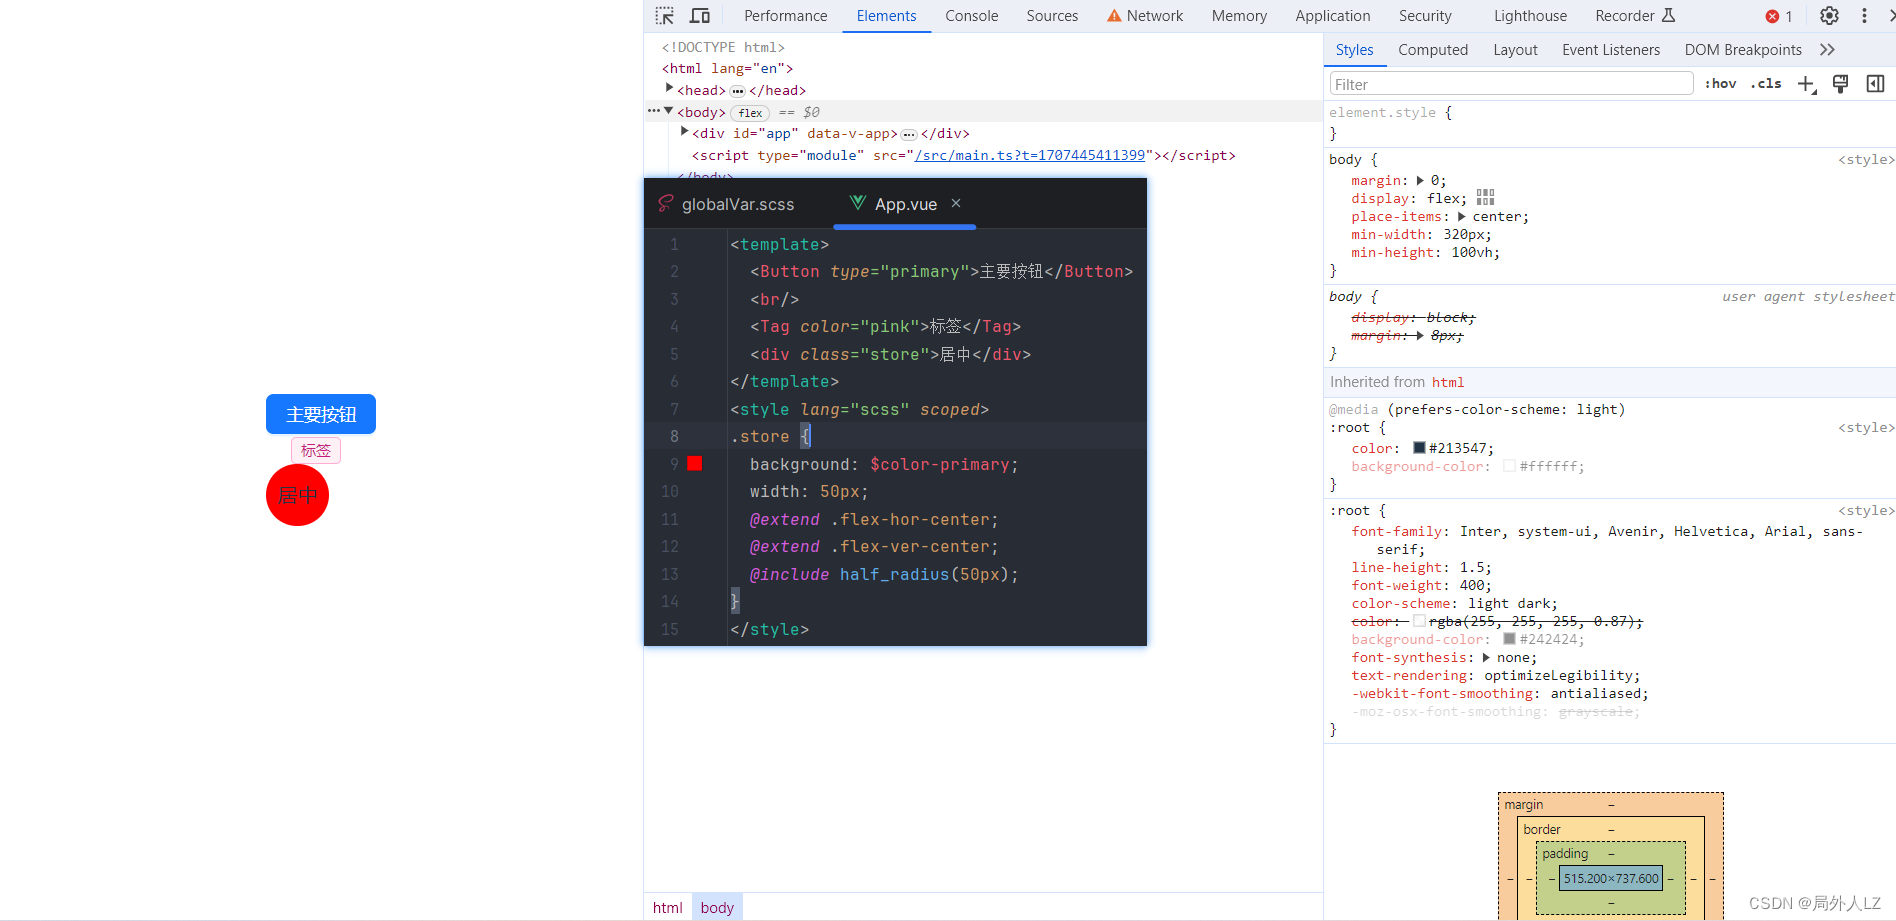This screenshot has height=921, width=1896.
Task: Click the Styles Filter input field
Action: 1511,84
